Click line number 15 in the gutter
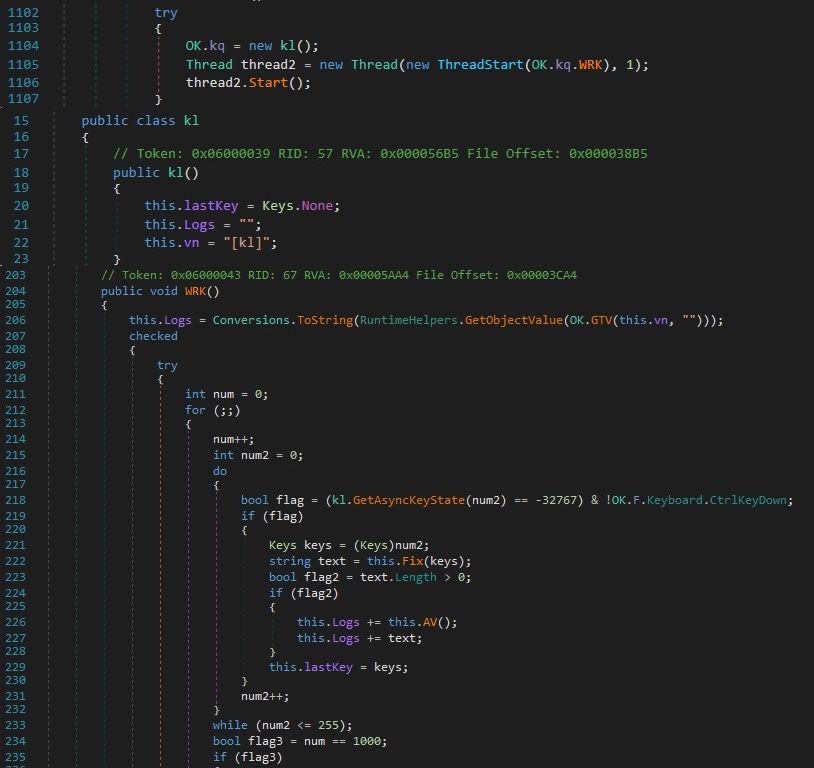Screen dimensions: 814x768 point(21,120)
